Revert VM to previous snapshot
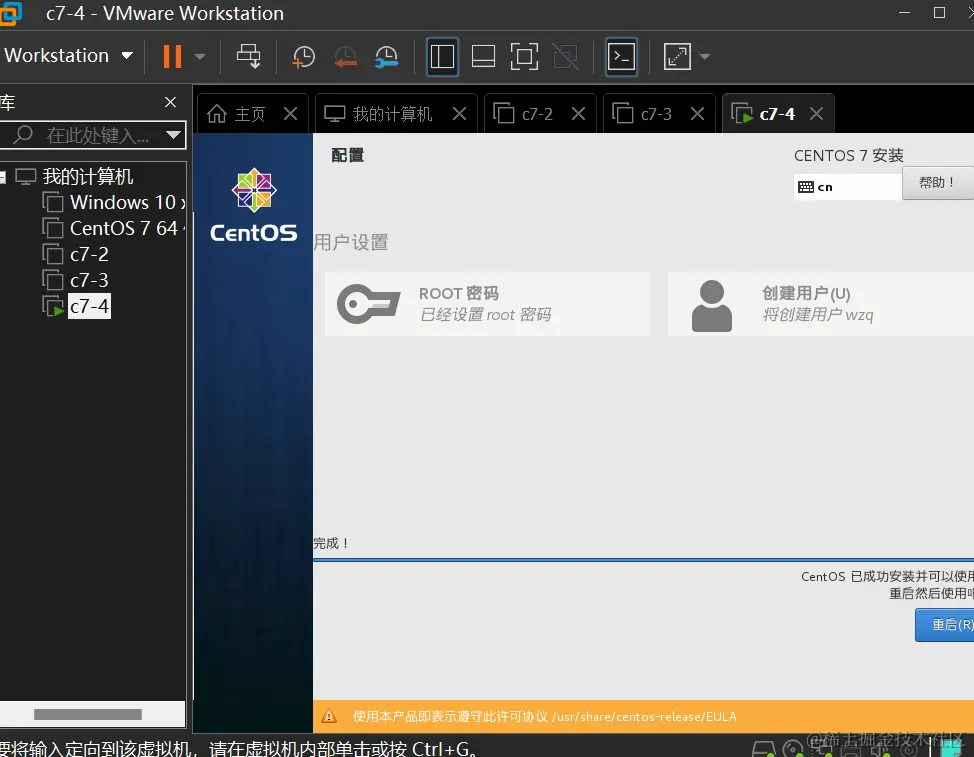Image resolution: width=974 pixels, height=757 pixels. coord(345,57)
